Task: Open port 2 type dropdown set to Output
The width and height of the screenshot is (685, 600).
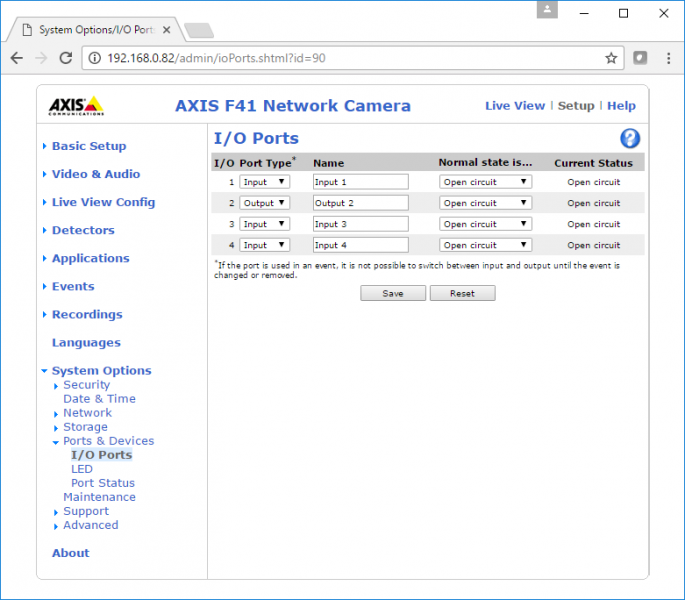Action: tap(264, 203)
